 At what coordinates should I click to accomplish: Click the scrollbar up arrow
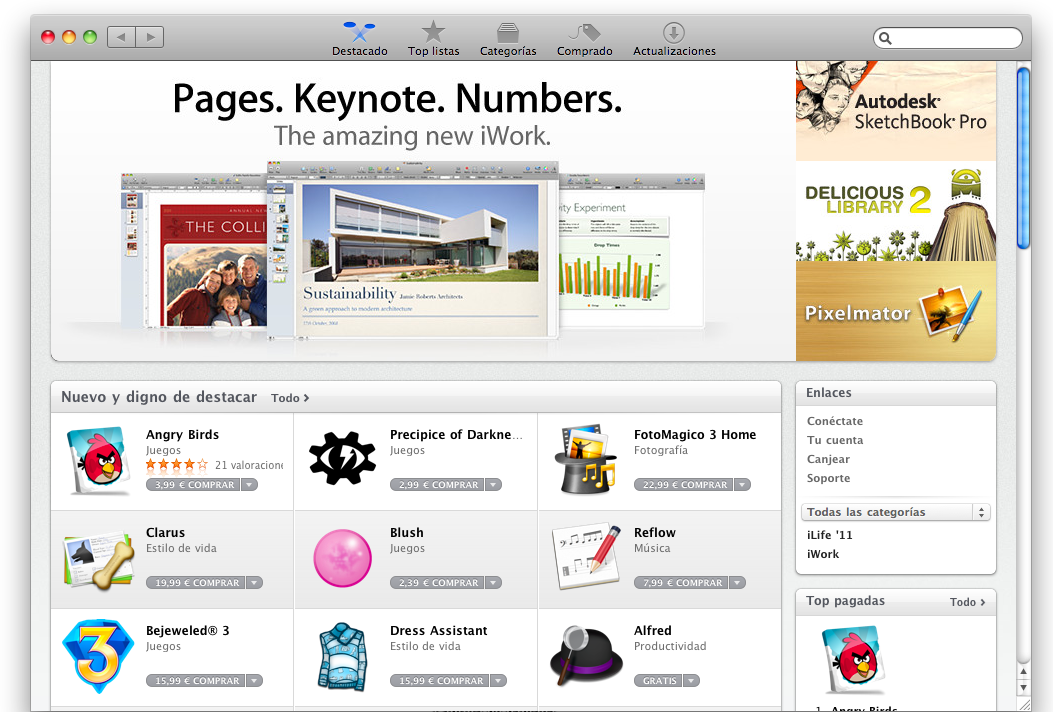pyautogui.click(x=1023, y=671)
